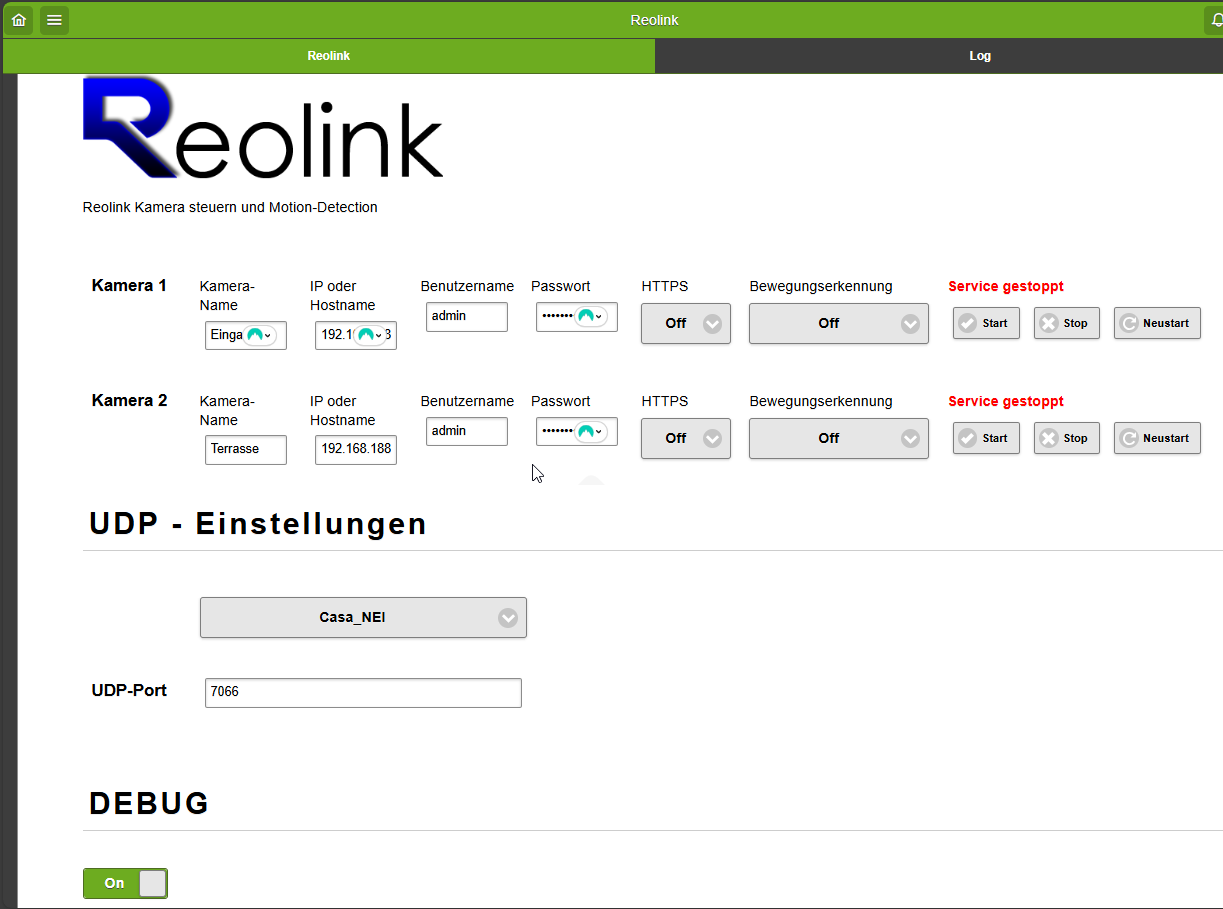Click the Kamera 1 Kamera-Name field

point(246,335)
